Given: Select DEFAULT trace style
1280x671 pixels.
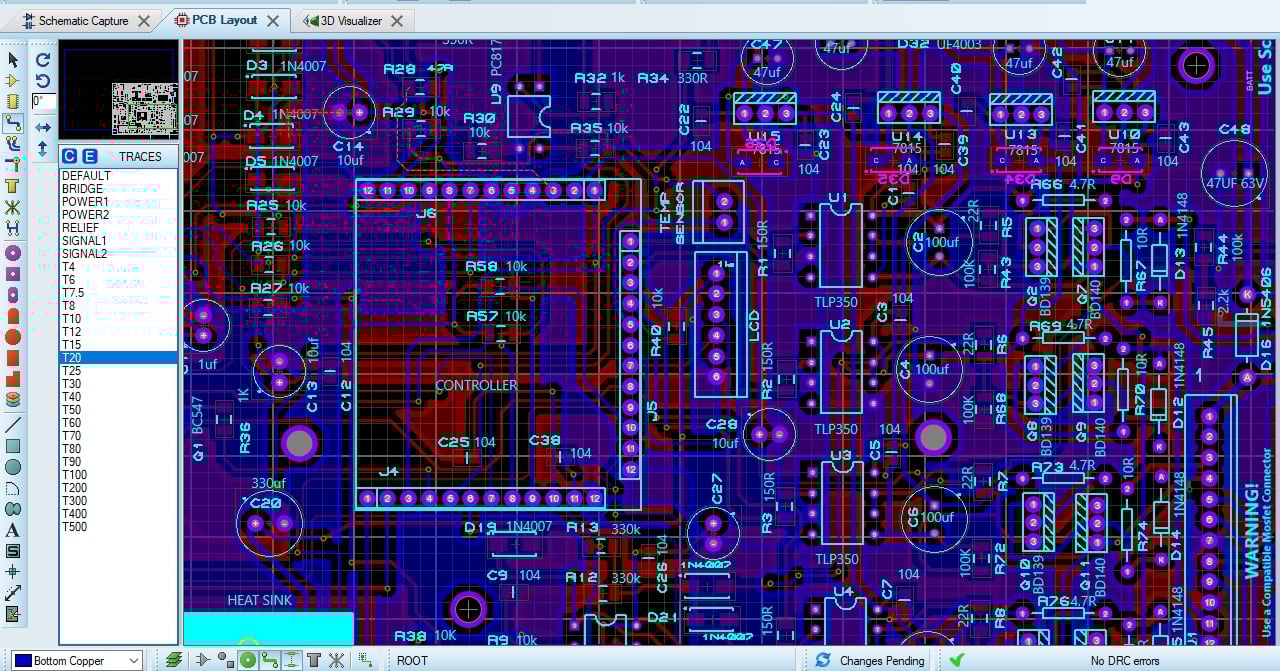Looking at the screenshot, I should pyautogui.click(x=118, y=176).
